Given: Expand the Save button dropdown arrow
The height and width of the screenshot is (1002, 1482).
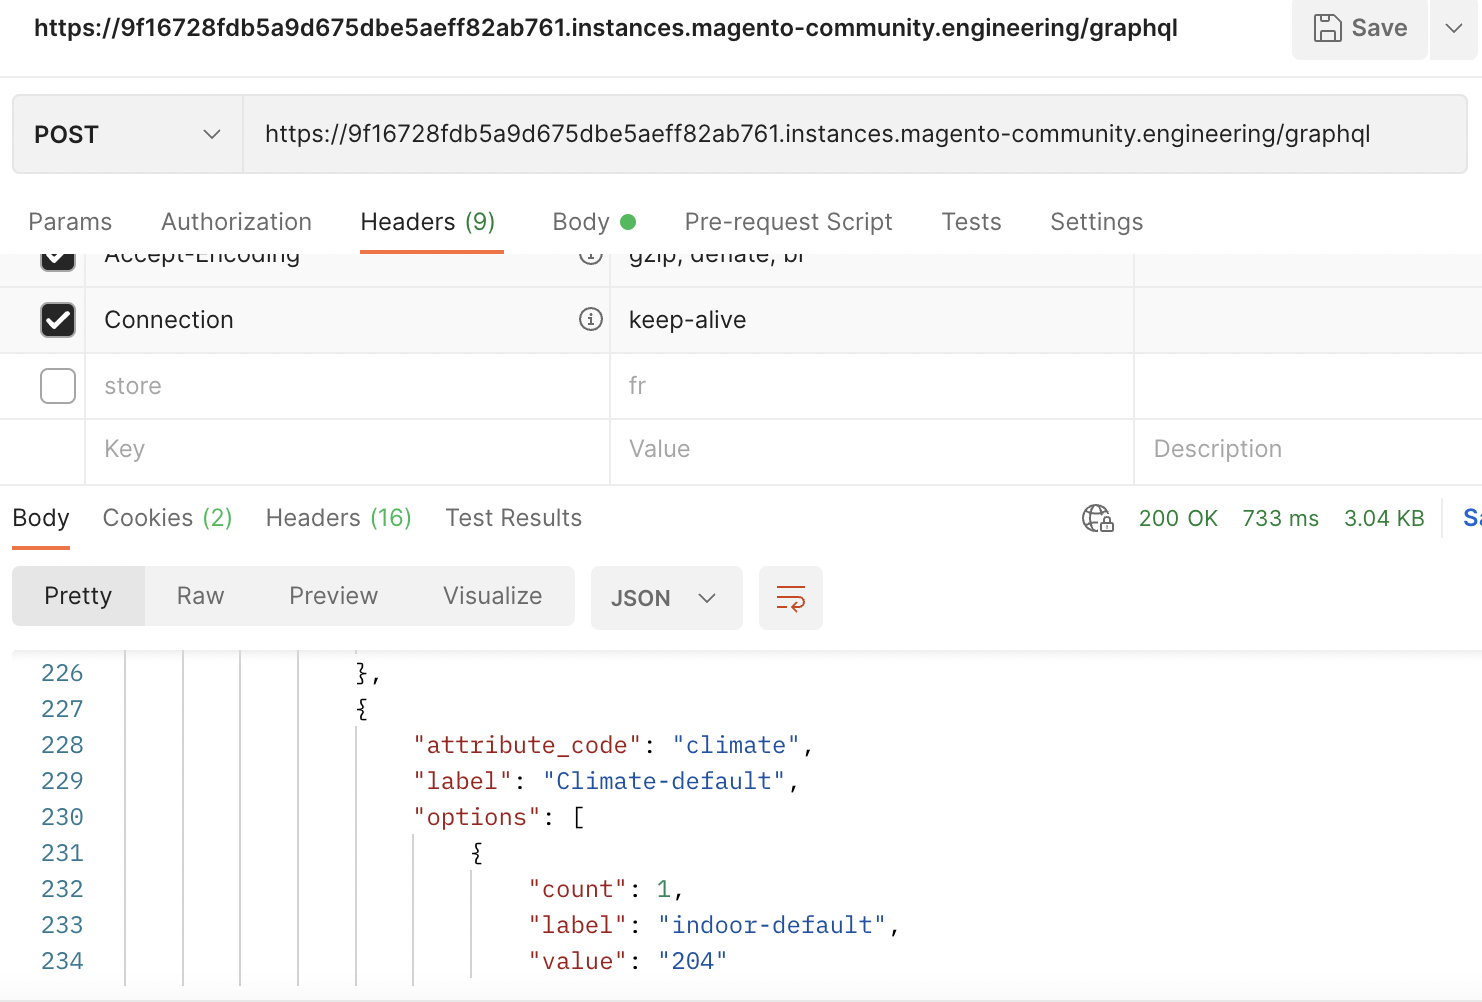Looking at the screenshot, I should 1455,29.
